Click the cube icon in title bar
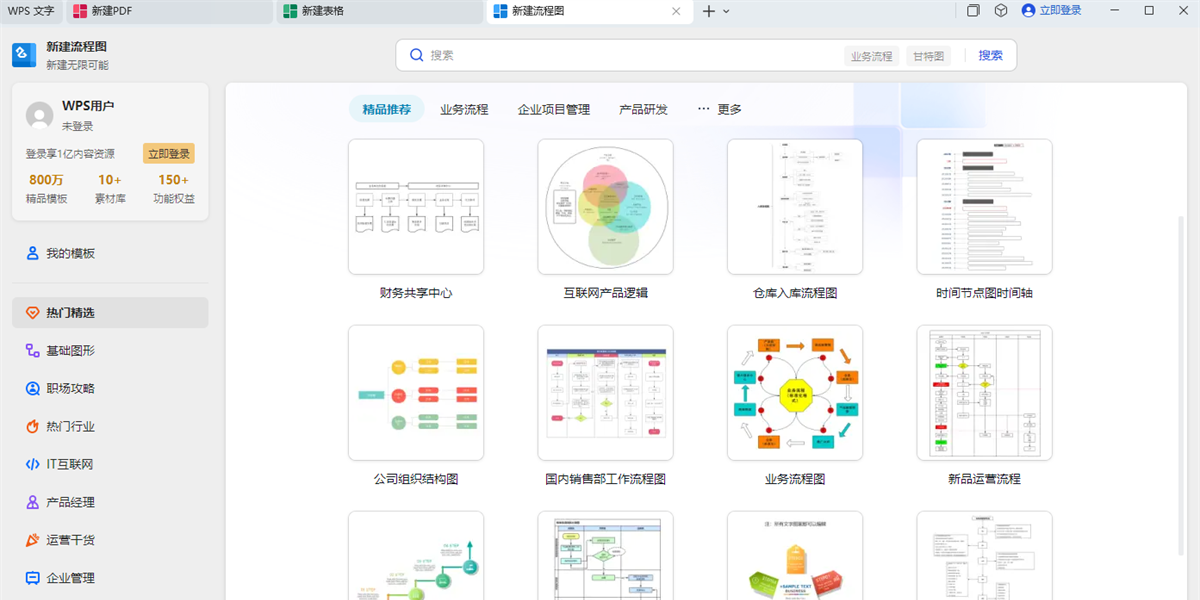This screenshot has height=600, width=1200. pos(1000,11)
